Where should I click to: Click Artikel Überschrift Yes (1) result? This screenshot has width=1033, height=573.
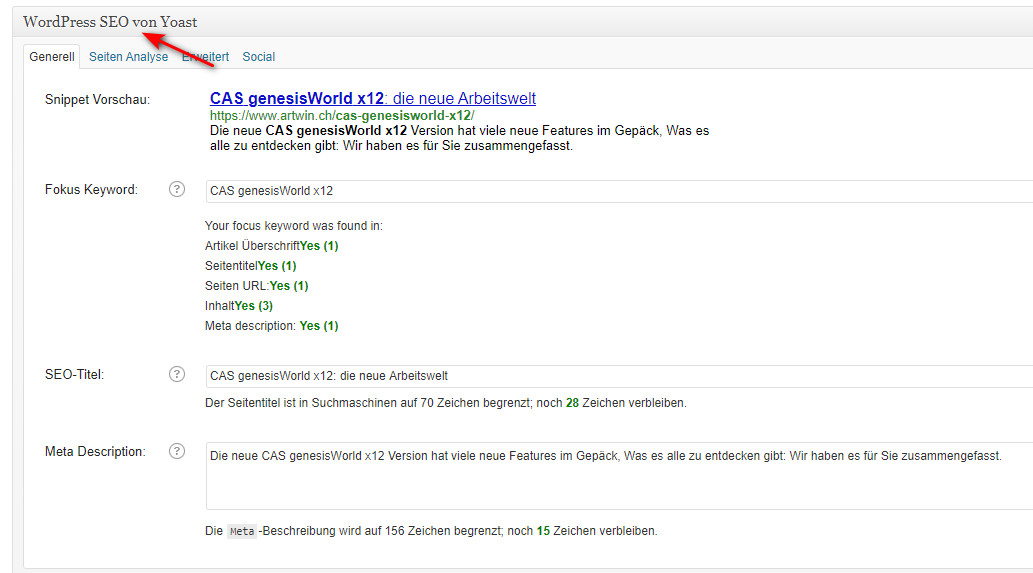click(x=271, y=246)
